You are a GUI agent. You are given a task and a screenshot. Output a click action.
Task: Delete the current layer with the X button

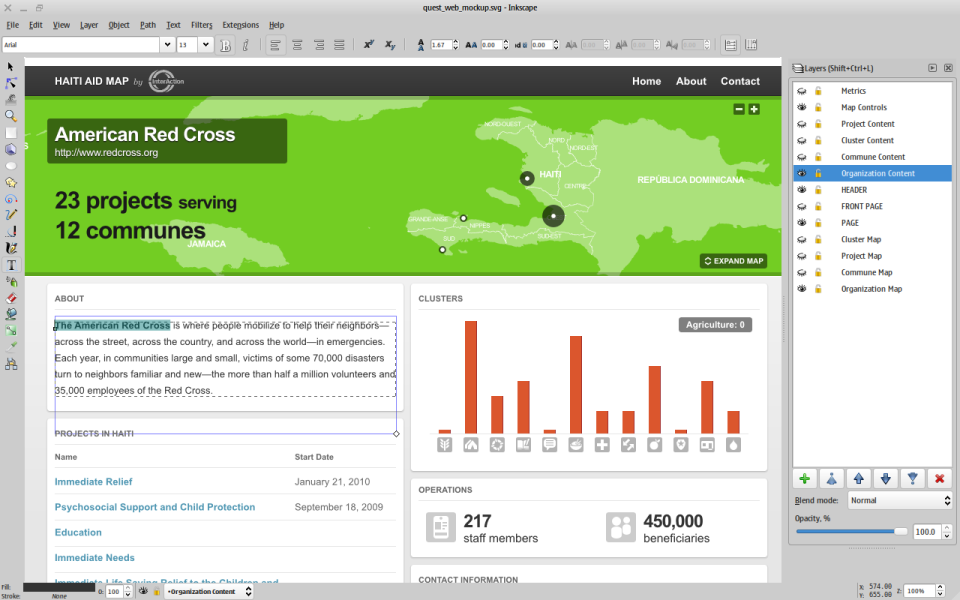(x=939, y=478)
